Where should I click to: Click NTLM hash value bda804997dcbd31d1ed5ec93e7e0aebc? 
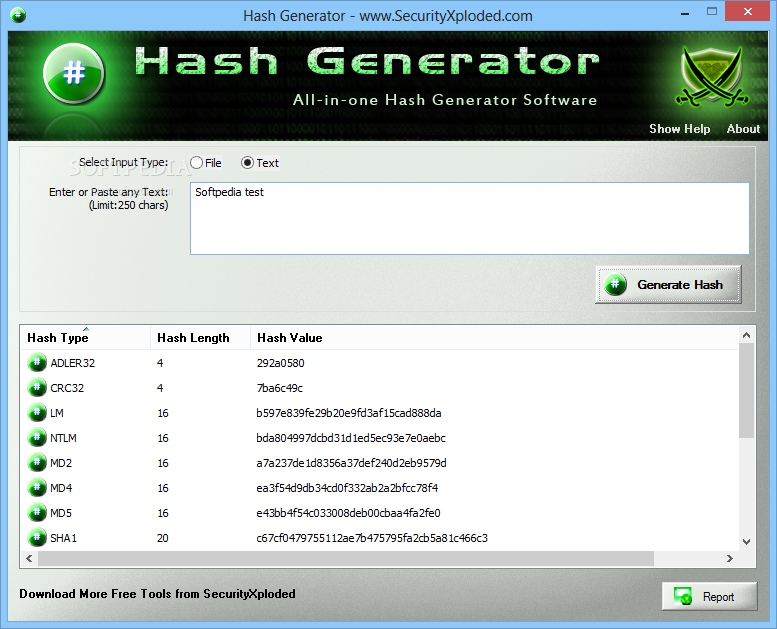click(351, 438)
